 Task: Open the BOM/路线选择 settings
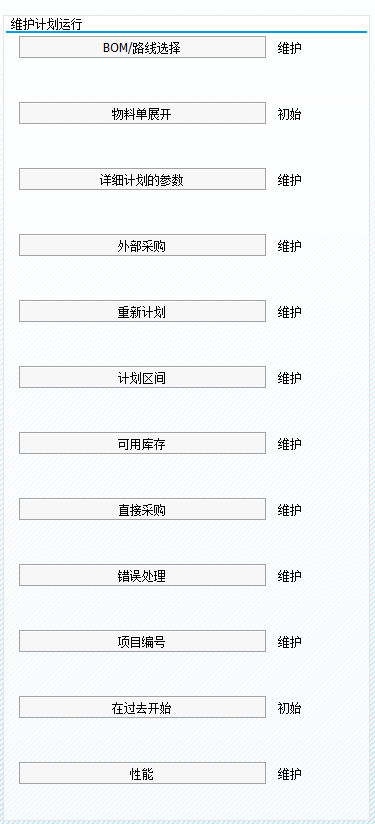[142, 47]
